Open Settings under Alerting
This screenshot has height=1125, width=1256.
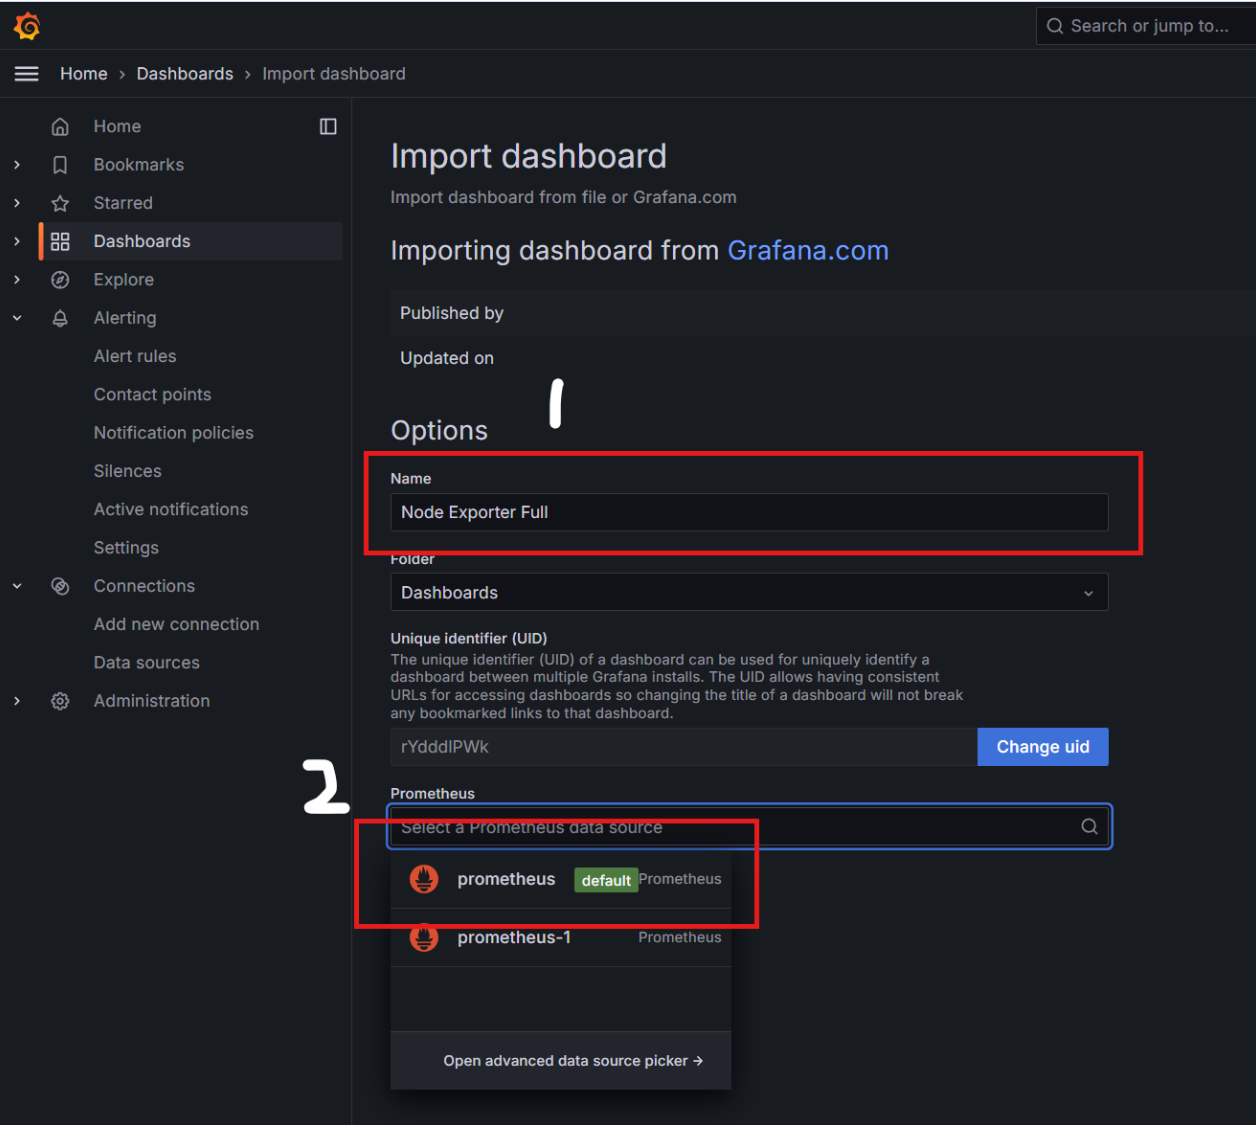click(126, 548)
